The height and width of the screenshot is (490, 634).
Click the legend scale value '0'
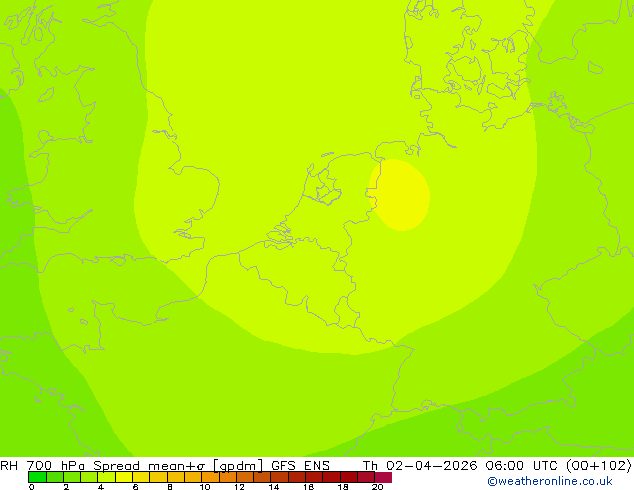32,487
